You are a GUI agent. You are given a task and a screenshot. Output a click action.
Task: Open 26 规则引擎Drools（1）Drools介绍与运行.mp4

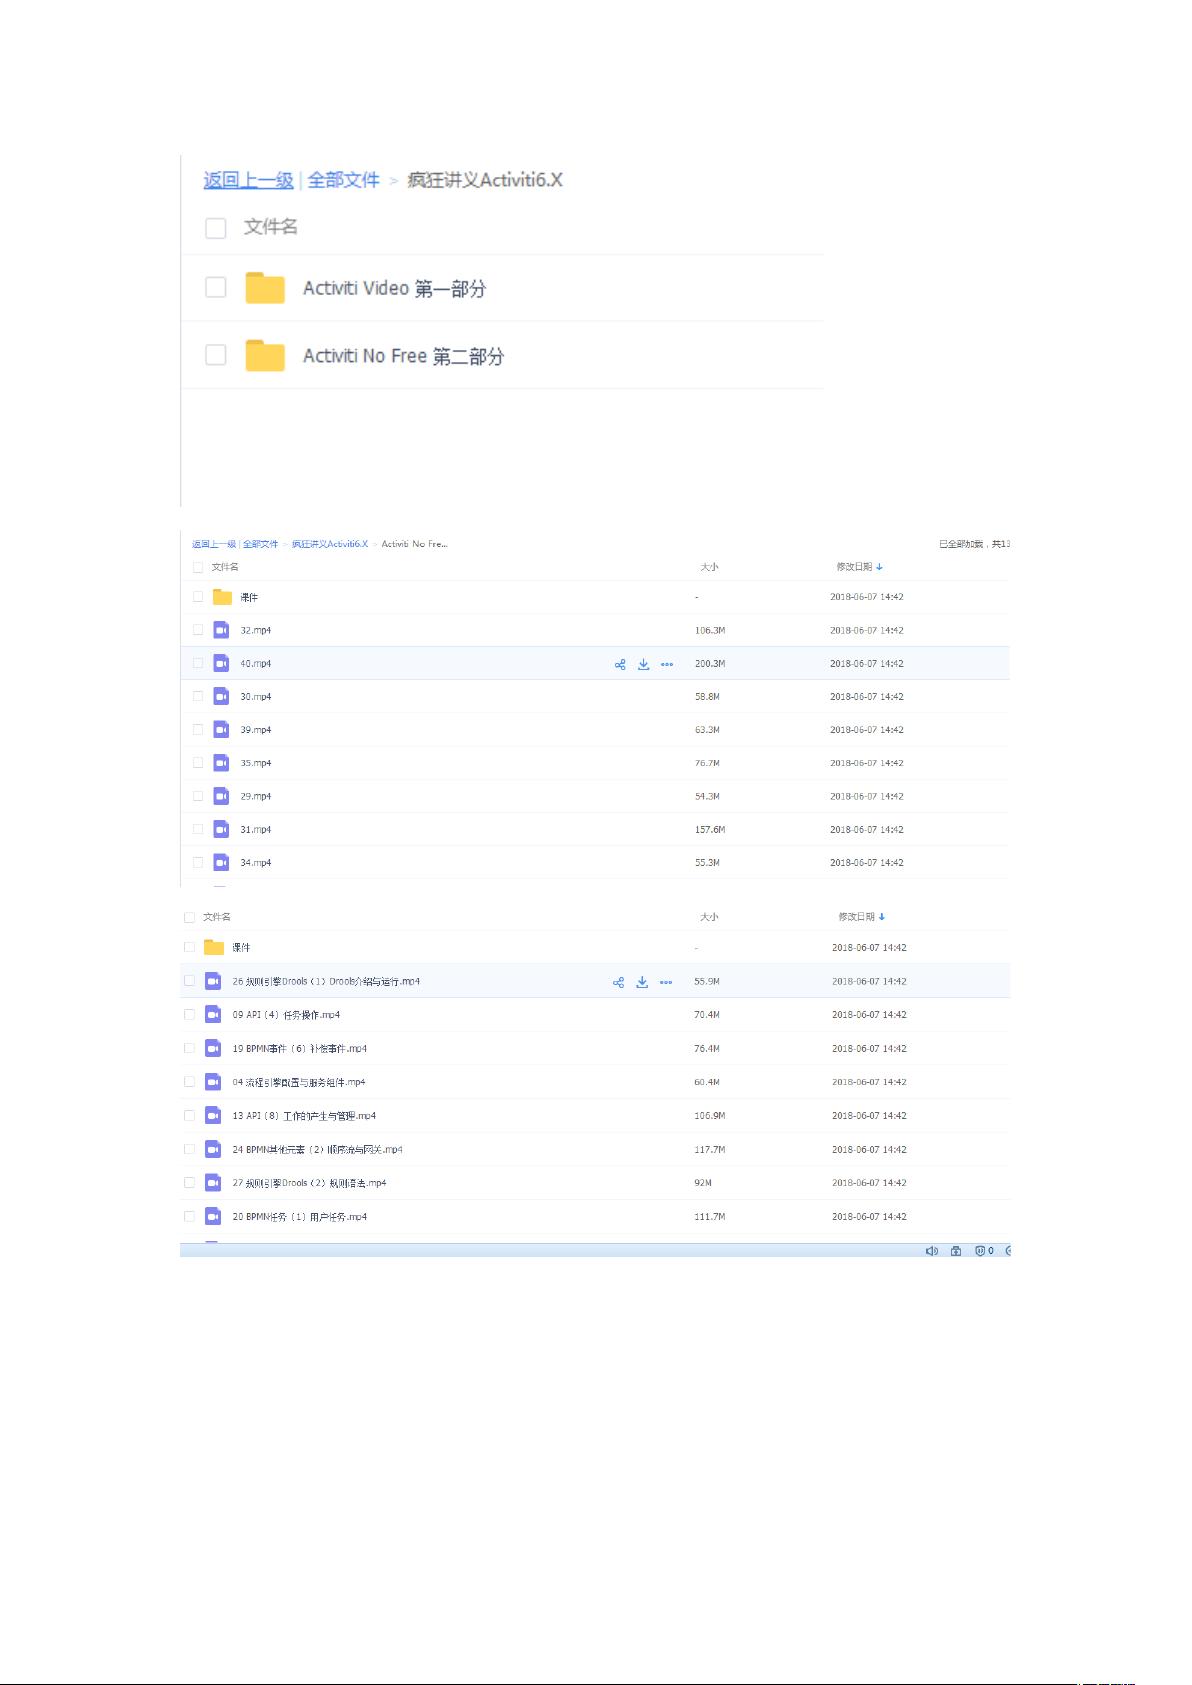click(x=326, y=982)
